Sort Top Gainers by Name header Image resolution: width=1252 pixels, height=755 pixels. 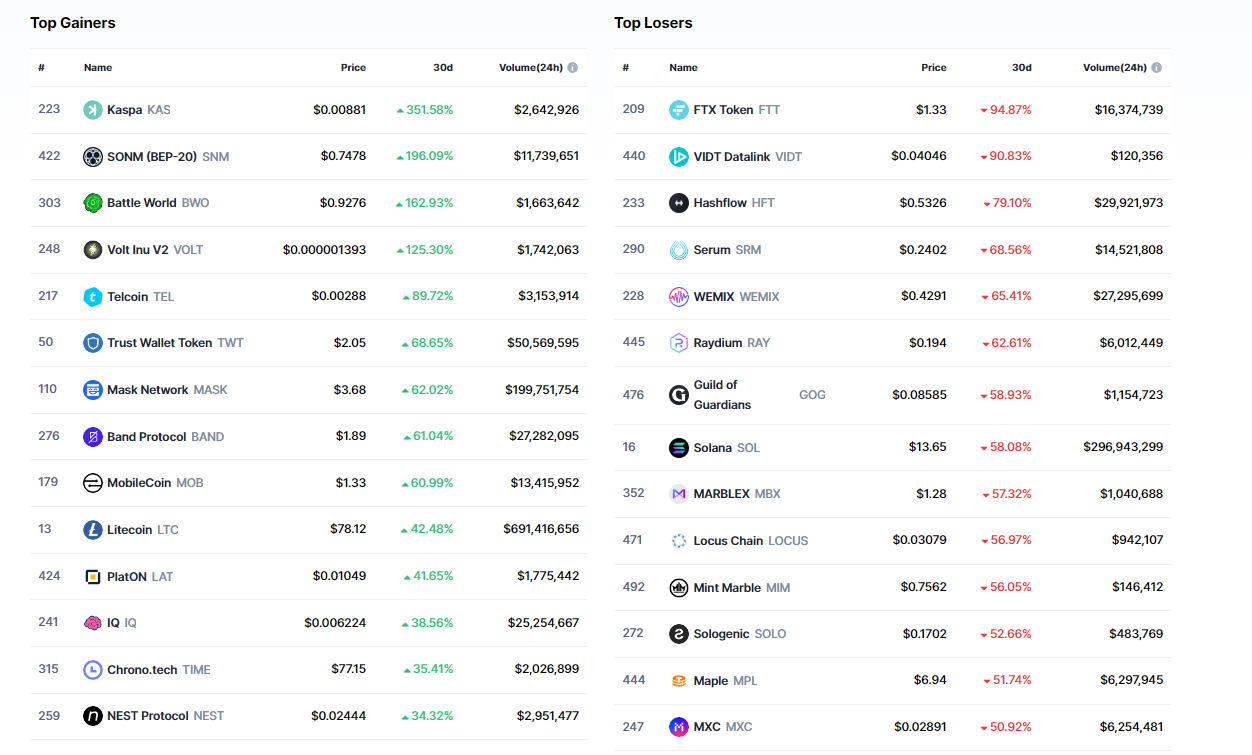pyautogui.click(x=98, y=68)
